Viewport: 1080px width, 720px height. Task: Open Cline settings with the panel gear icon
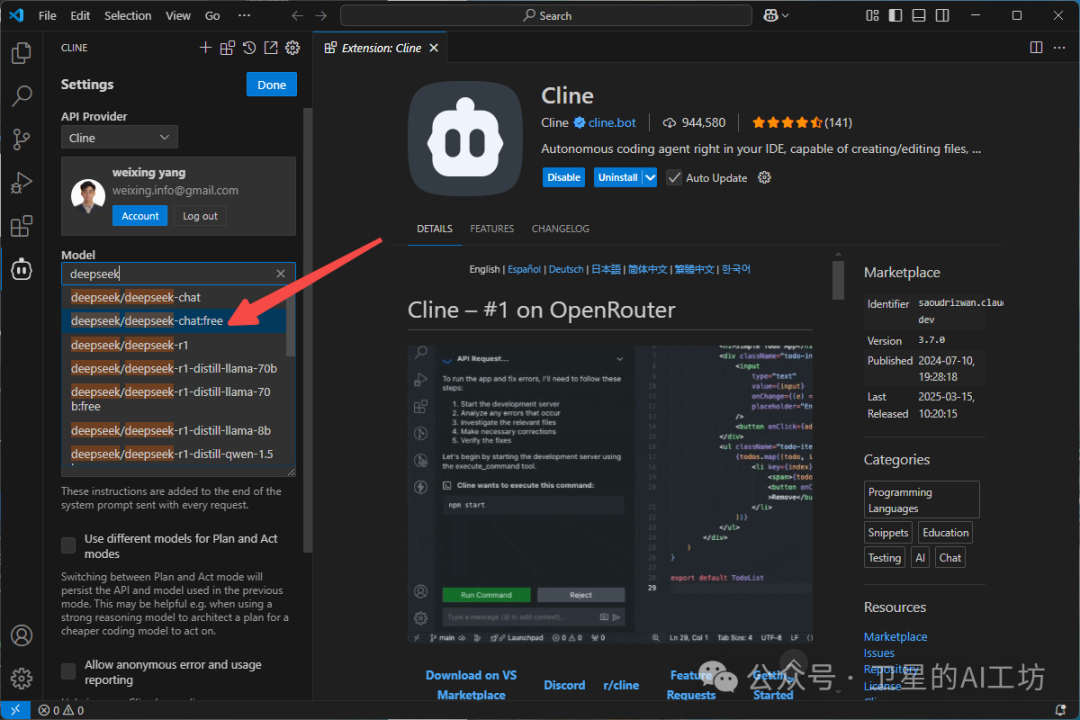click(292, 47)
